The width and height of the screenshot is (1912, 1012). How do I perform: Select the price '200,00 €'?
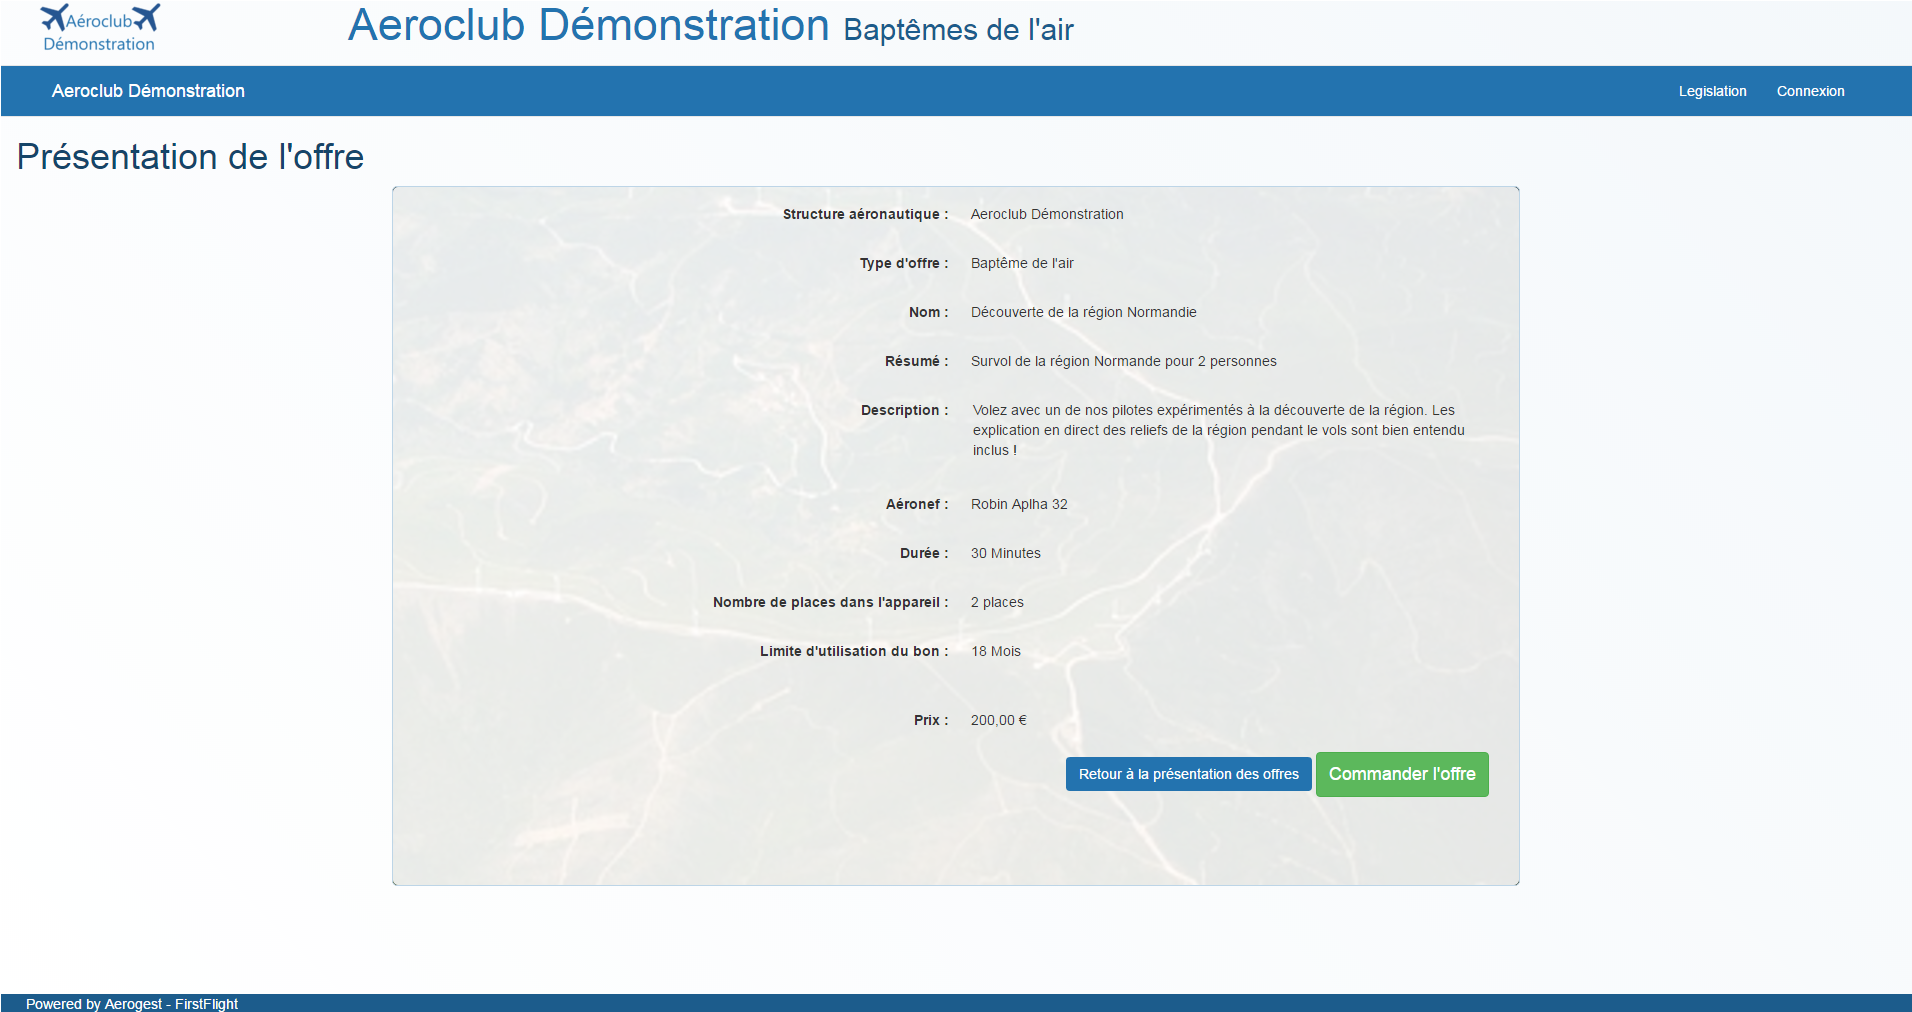(999, 720)
